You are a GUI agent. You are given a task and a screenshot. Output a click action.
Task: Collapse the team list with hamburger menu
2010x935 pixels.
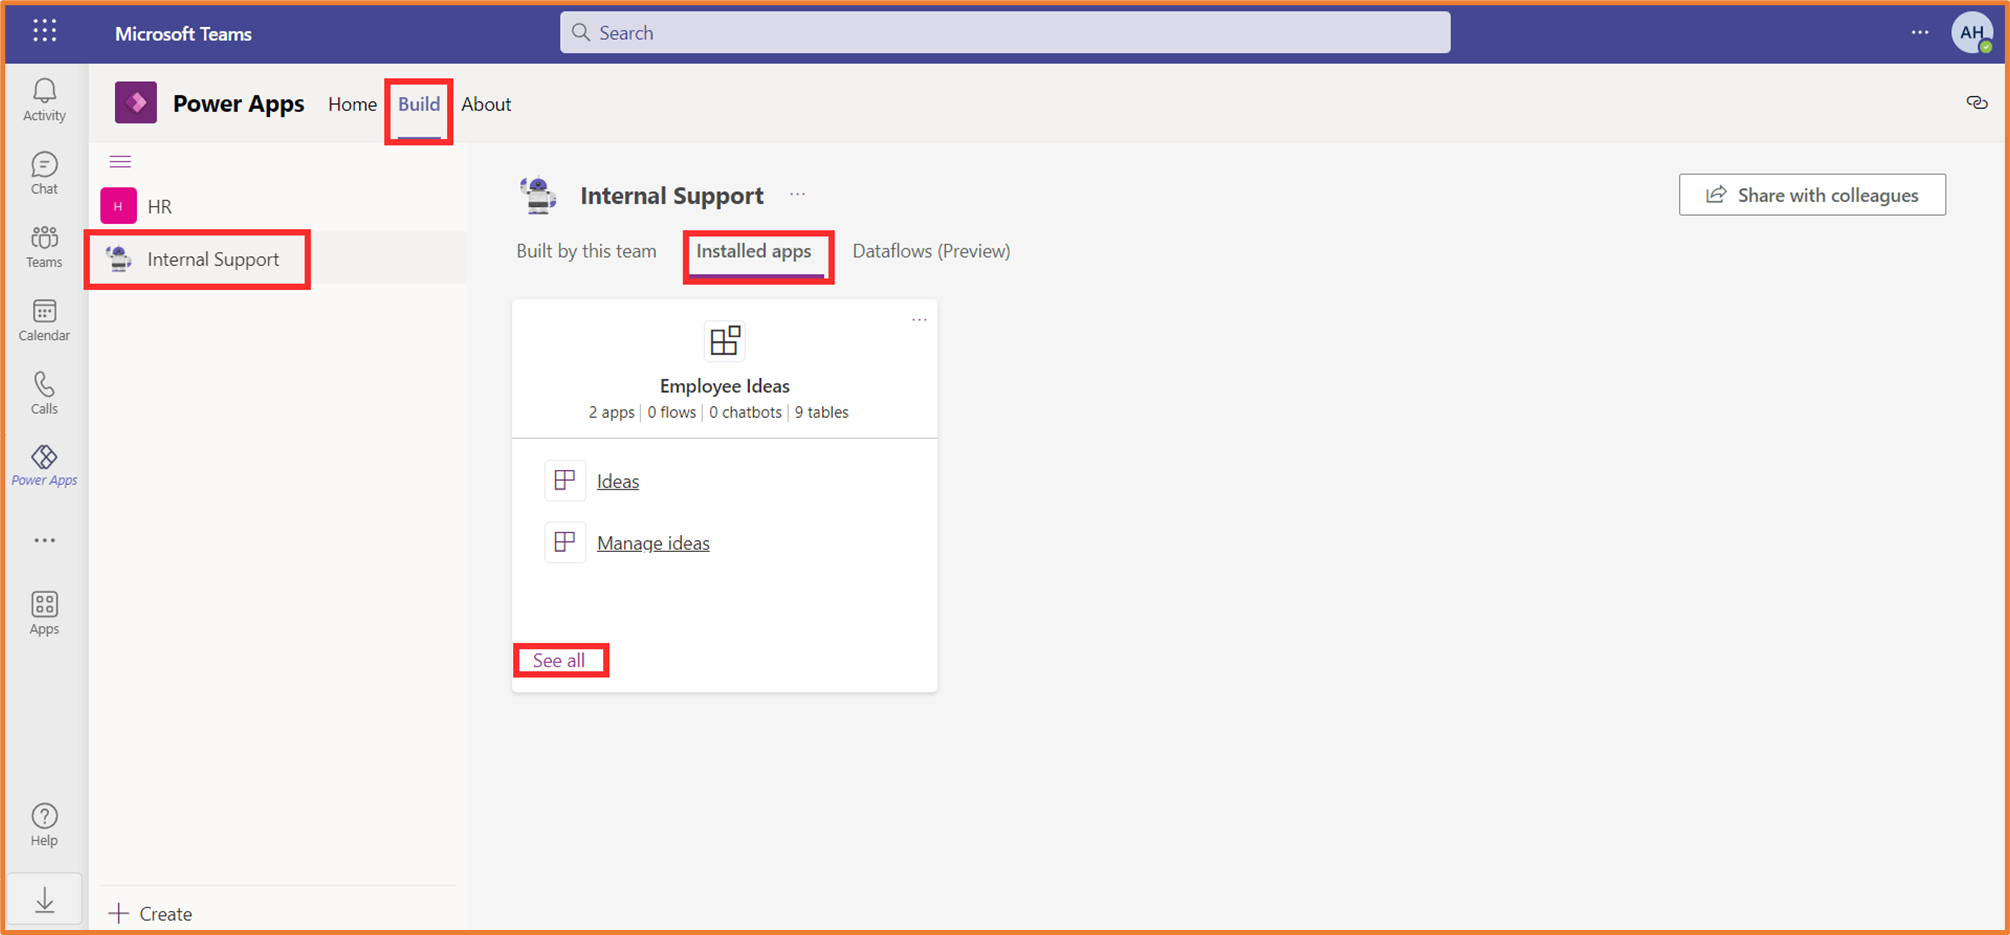click(120, 161)
